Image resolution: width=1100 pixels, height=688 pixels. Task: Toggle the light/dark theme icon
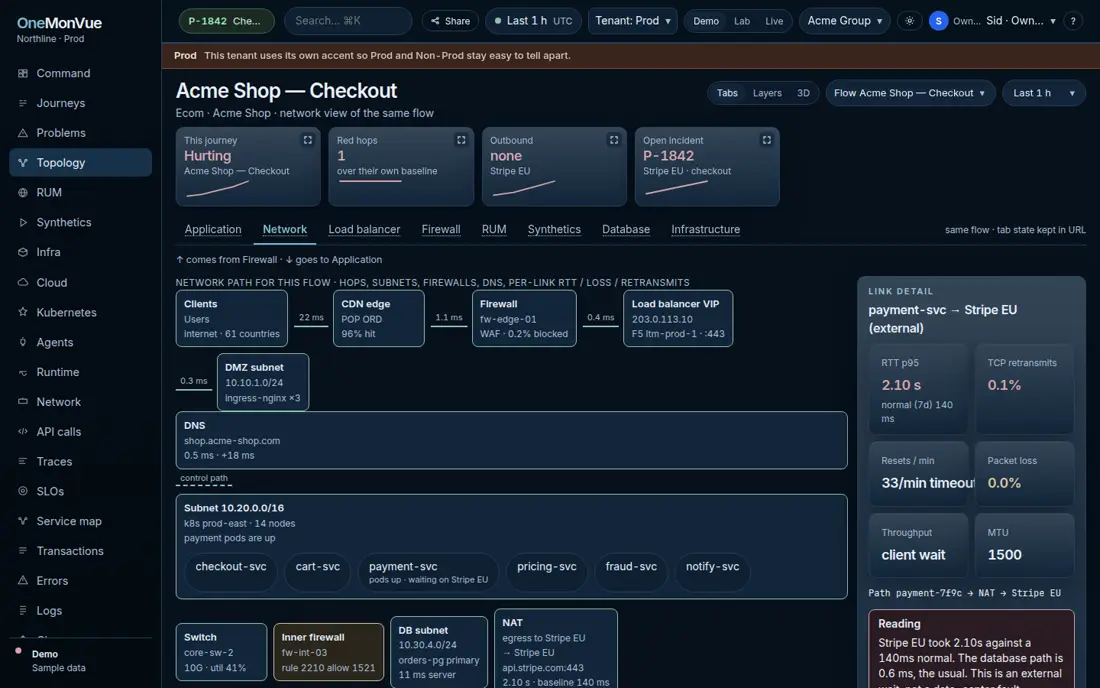(x=909, y=21)
